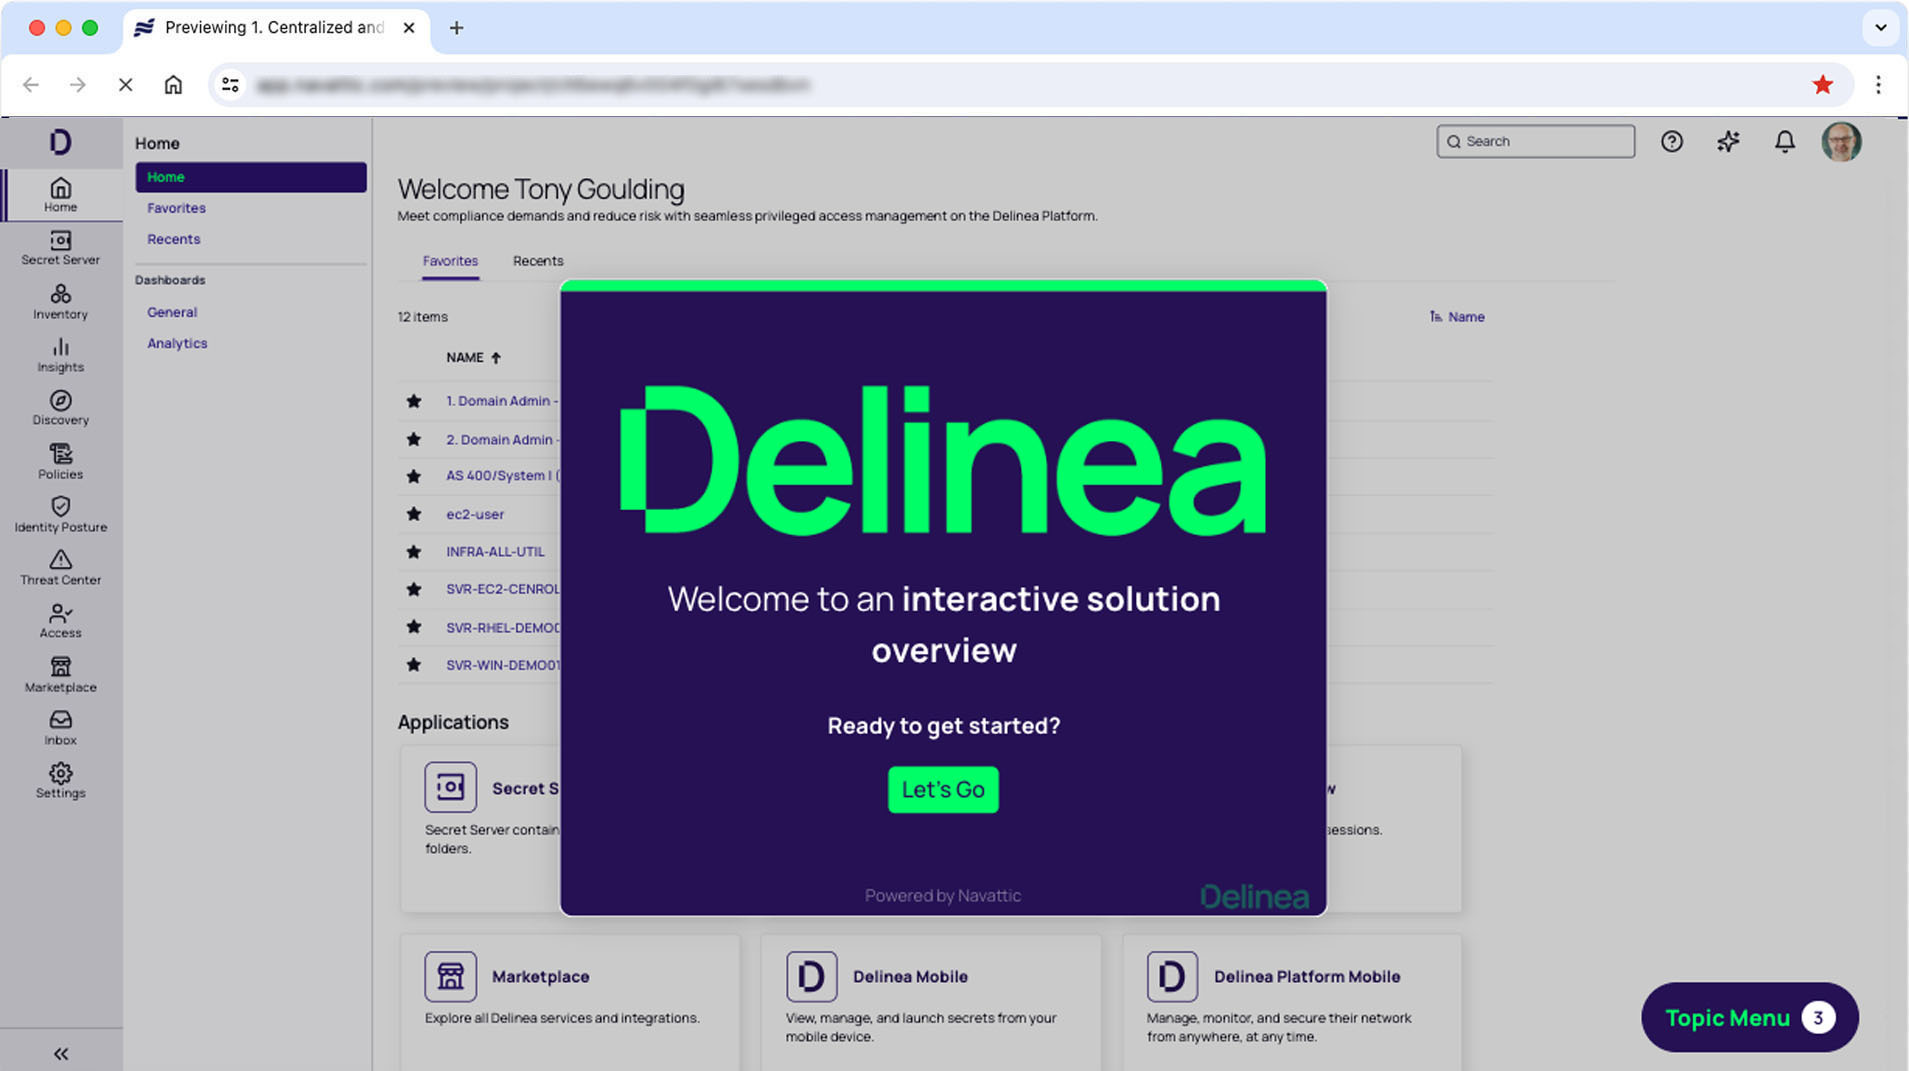Screen dimensions: 1909x1071
Task: Open the Delinea Platform Mobile card
Action: coord(1292,1002)
